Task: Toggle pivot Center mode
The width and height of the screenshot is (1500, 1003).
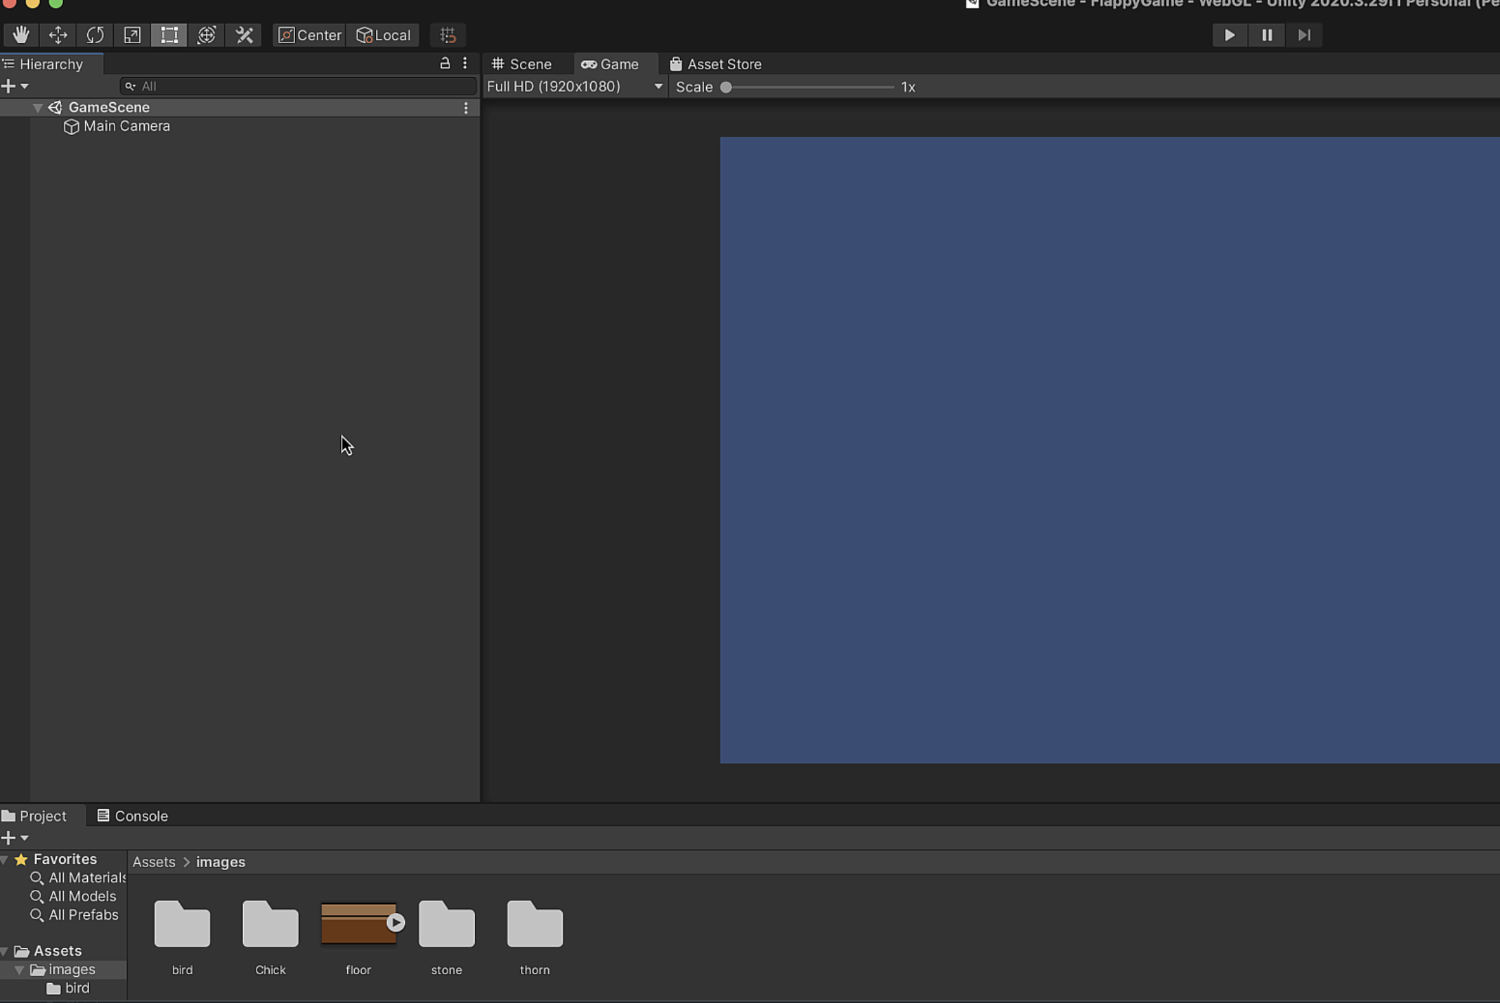Action: [x=309, y=35]
